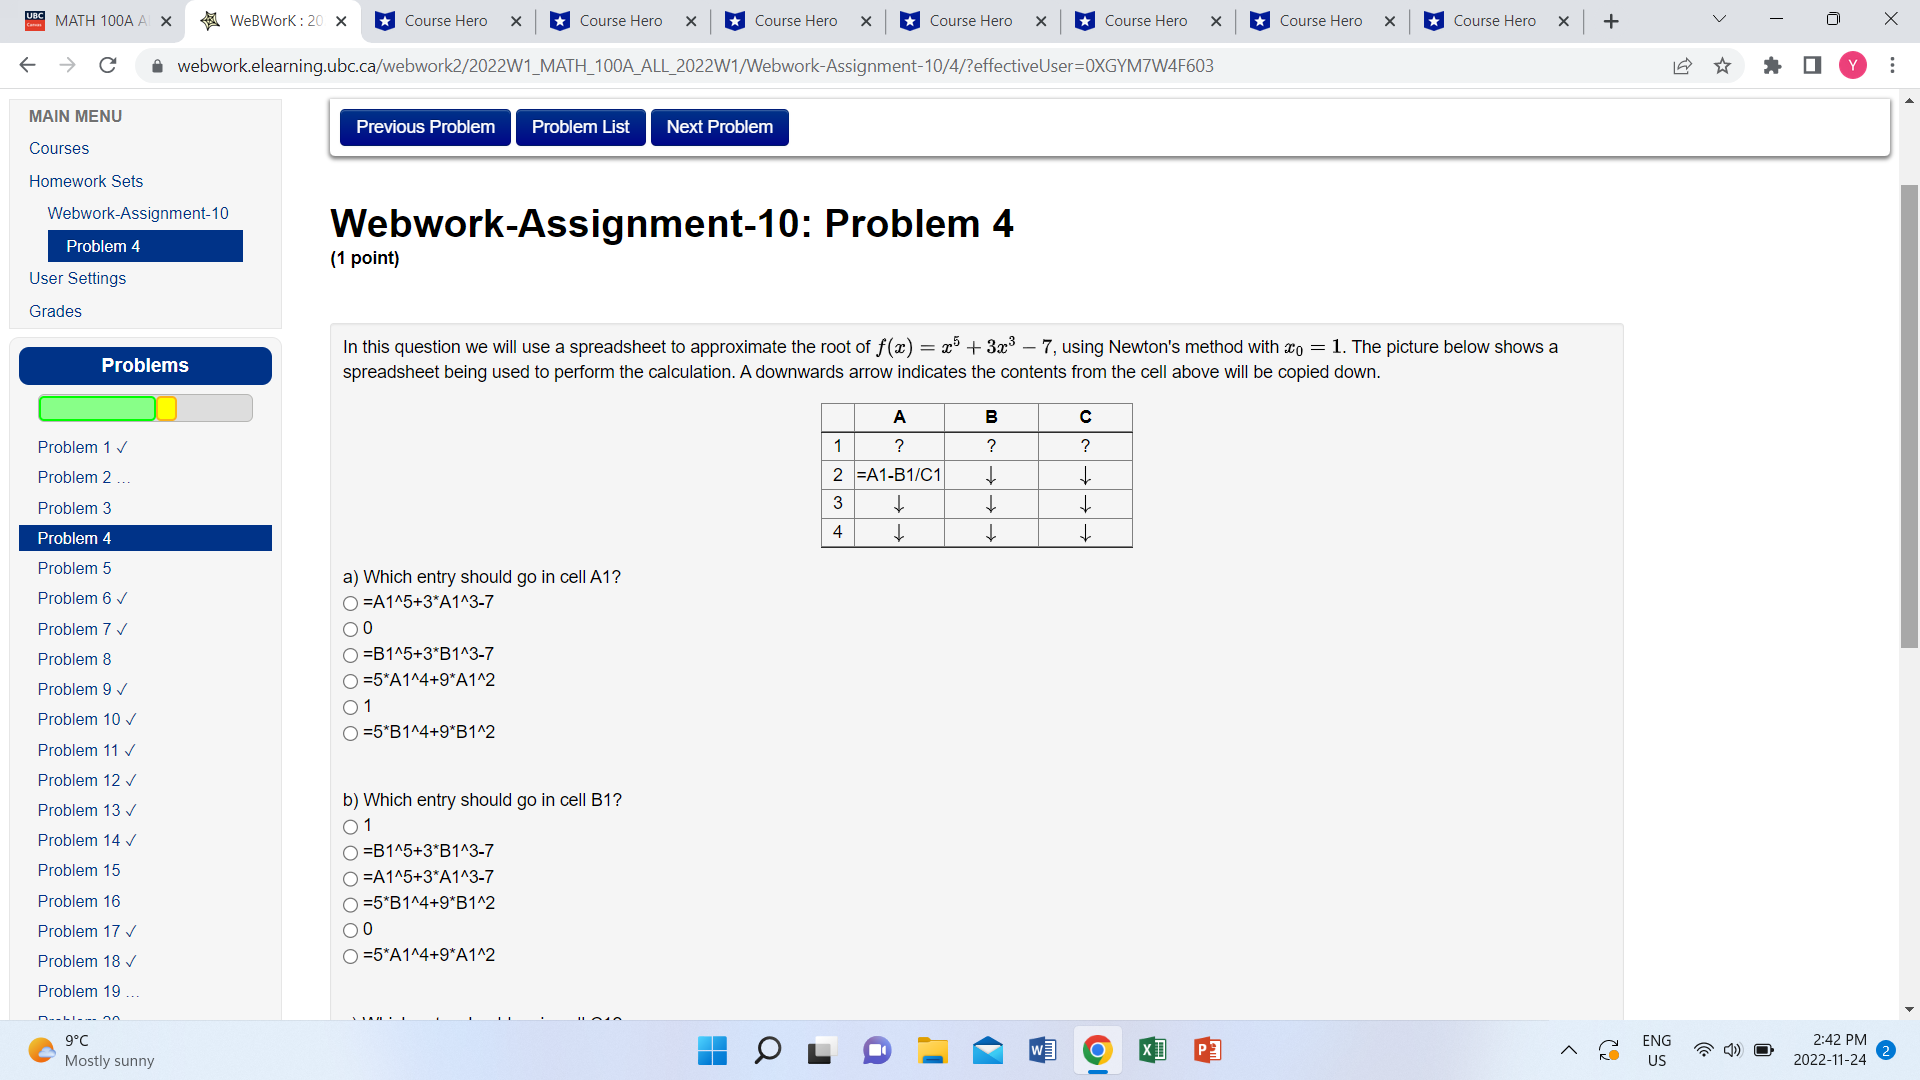
Task: Open the site security lock icon
Action: click(x=157, y=66)
